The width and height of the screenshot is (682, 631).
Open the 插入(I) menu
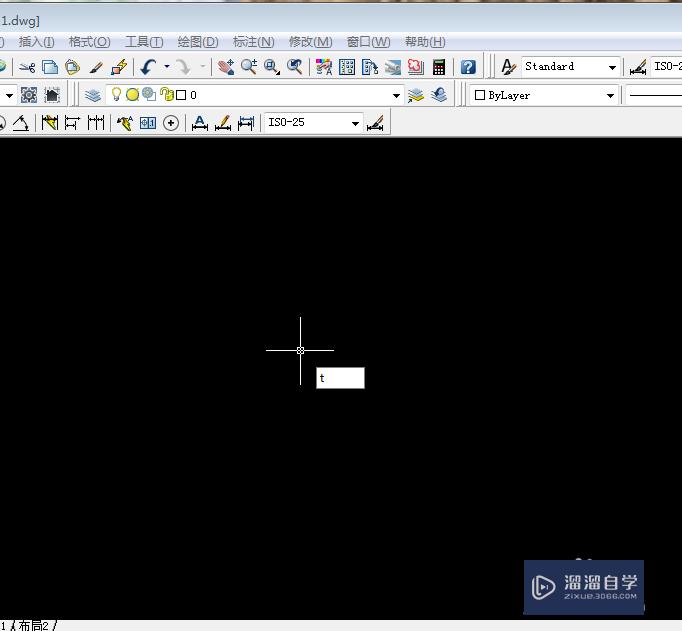(x=37, y=42)
